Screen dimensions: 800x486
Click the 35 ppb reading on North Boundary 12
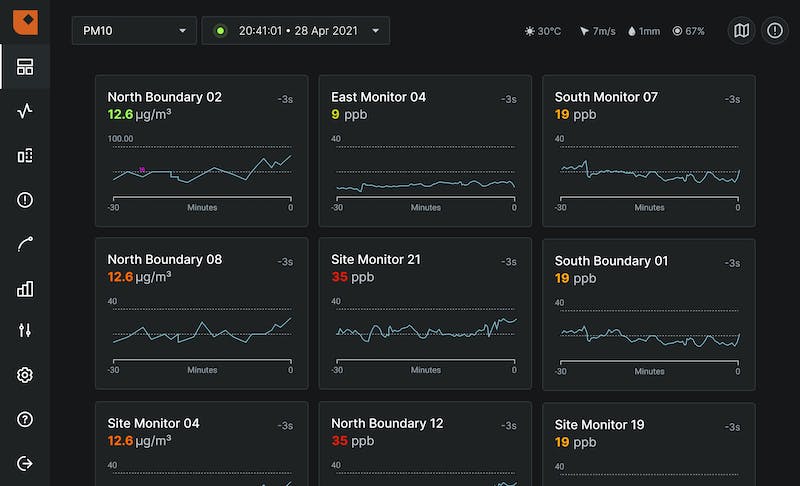pyautogui.click(x=353, y=441)
